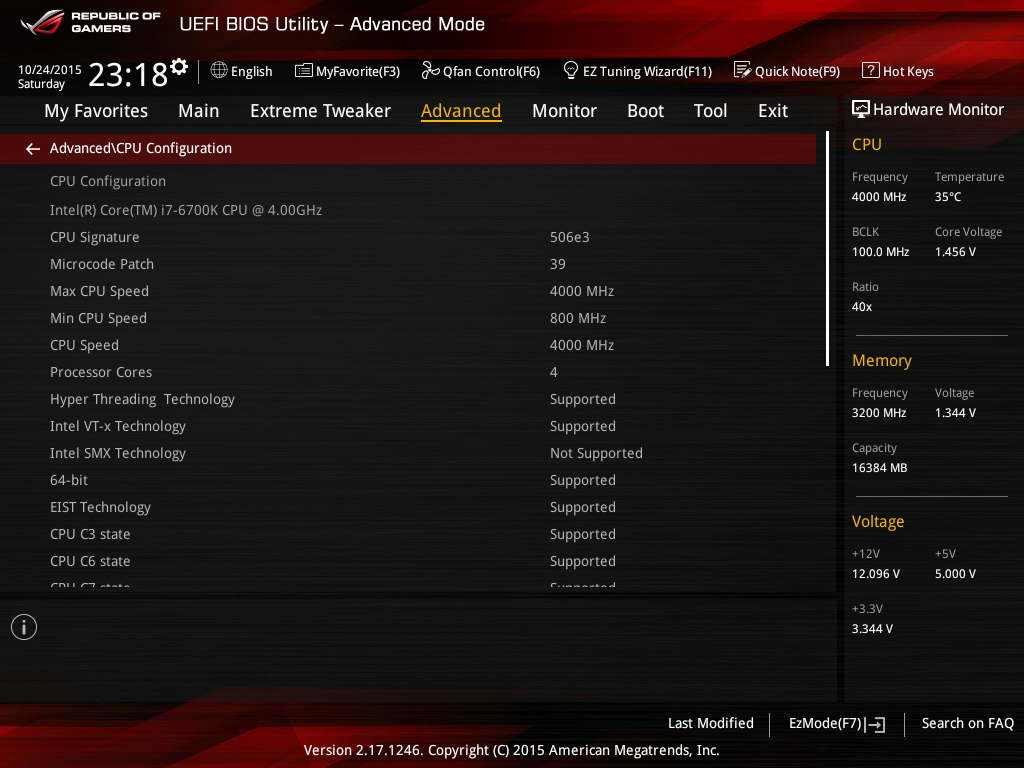1024x768 pixels.
Task: Click the 5.000 V reading
Action: 955,574
